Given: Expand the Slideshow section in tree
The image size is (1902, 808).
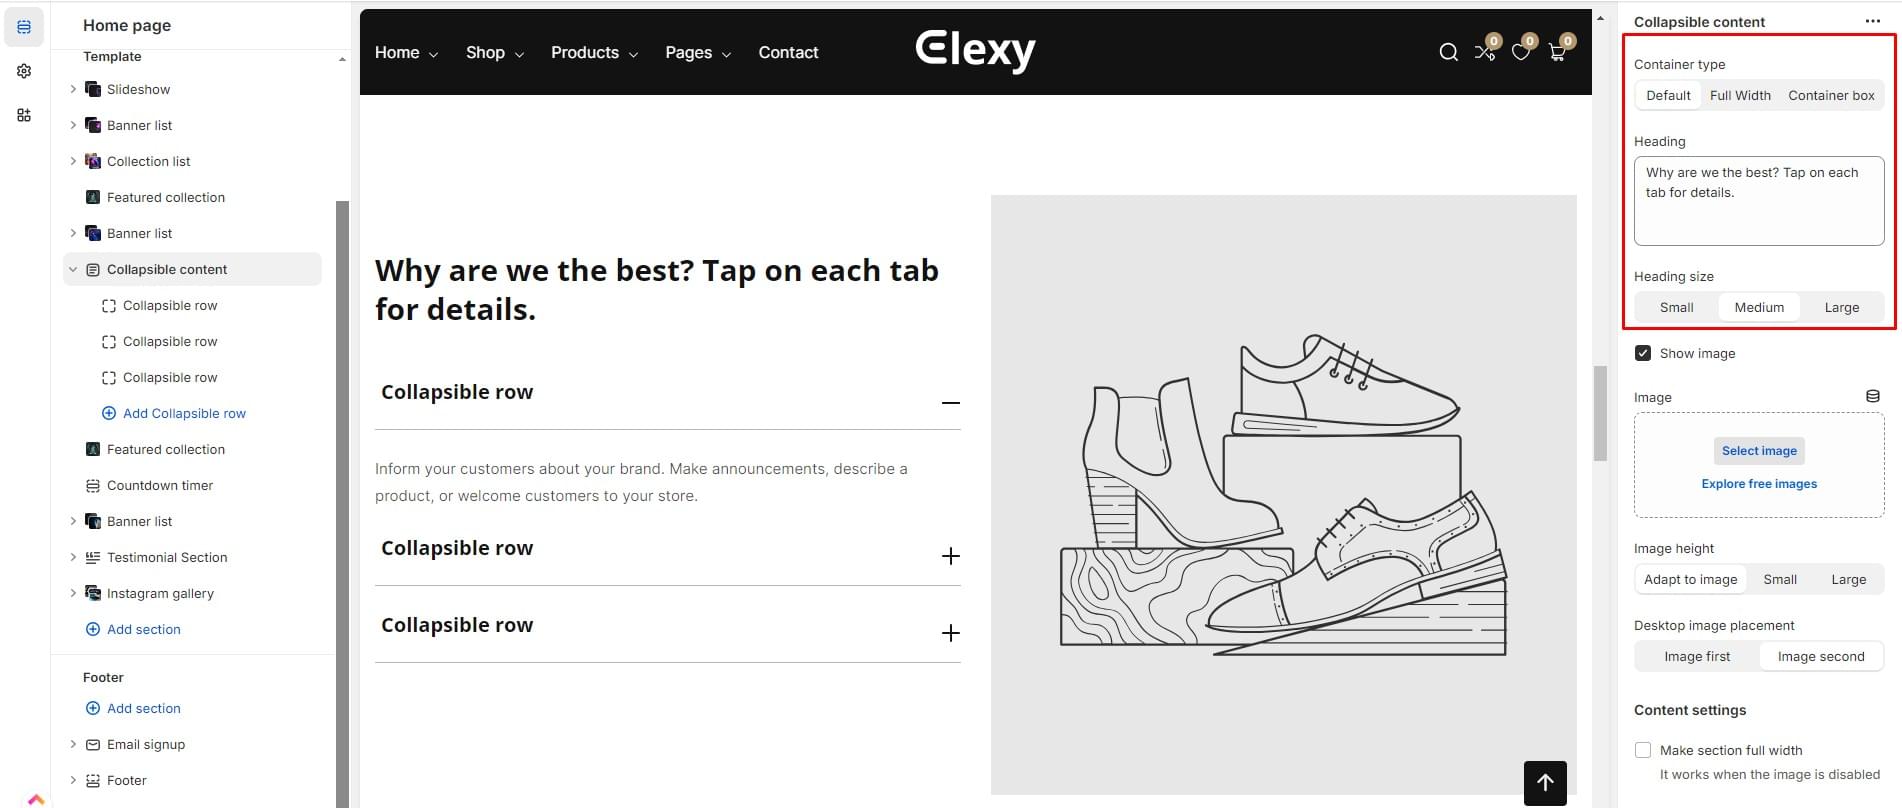Looking at the screenshot, I should click(x=73, y=89).
